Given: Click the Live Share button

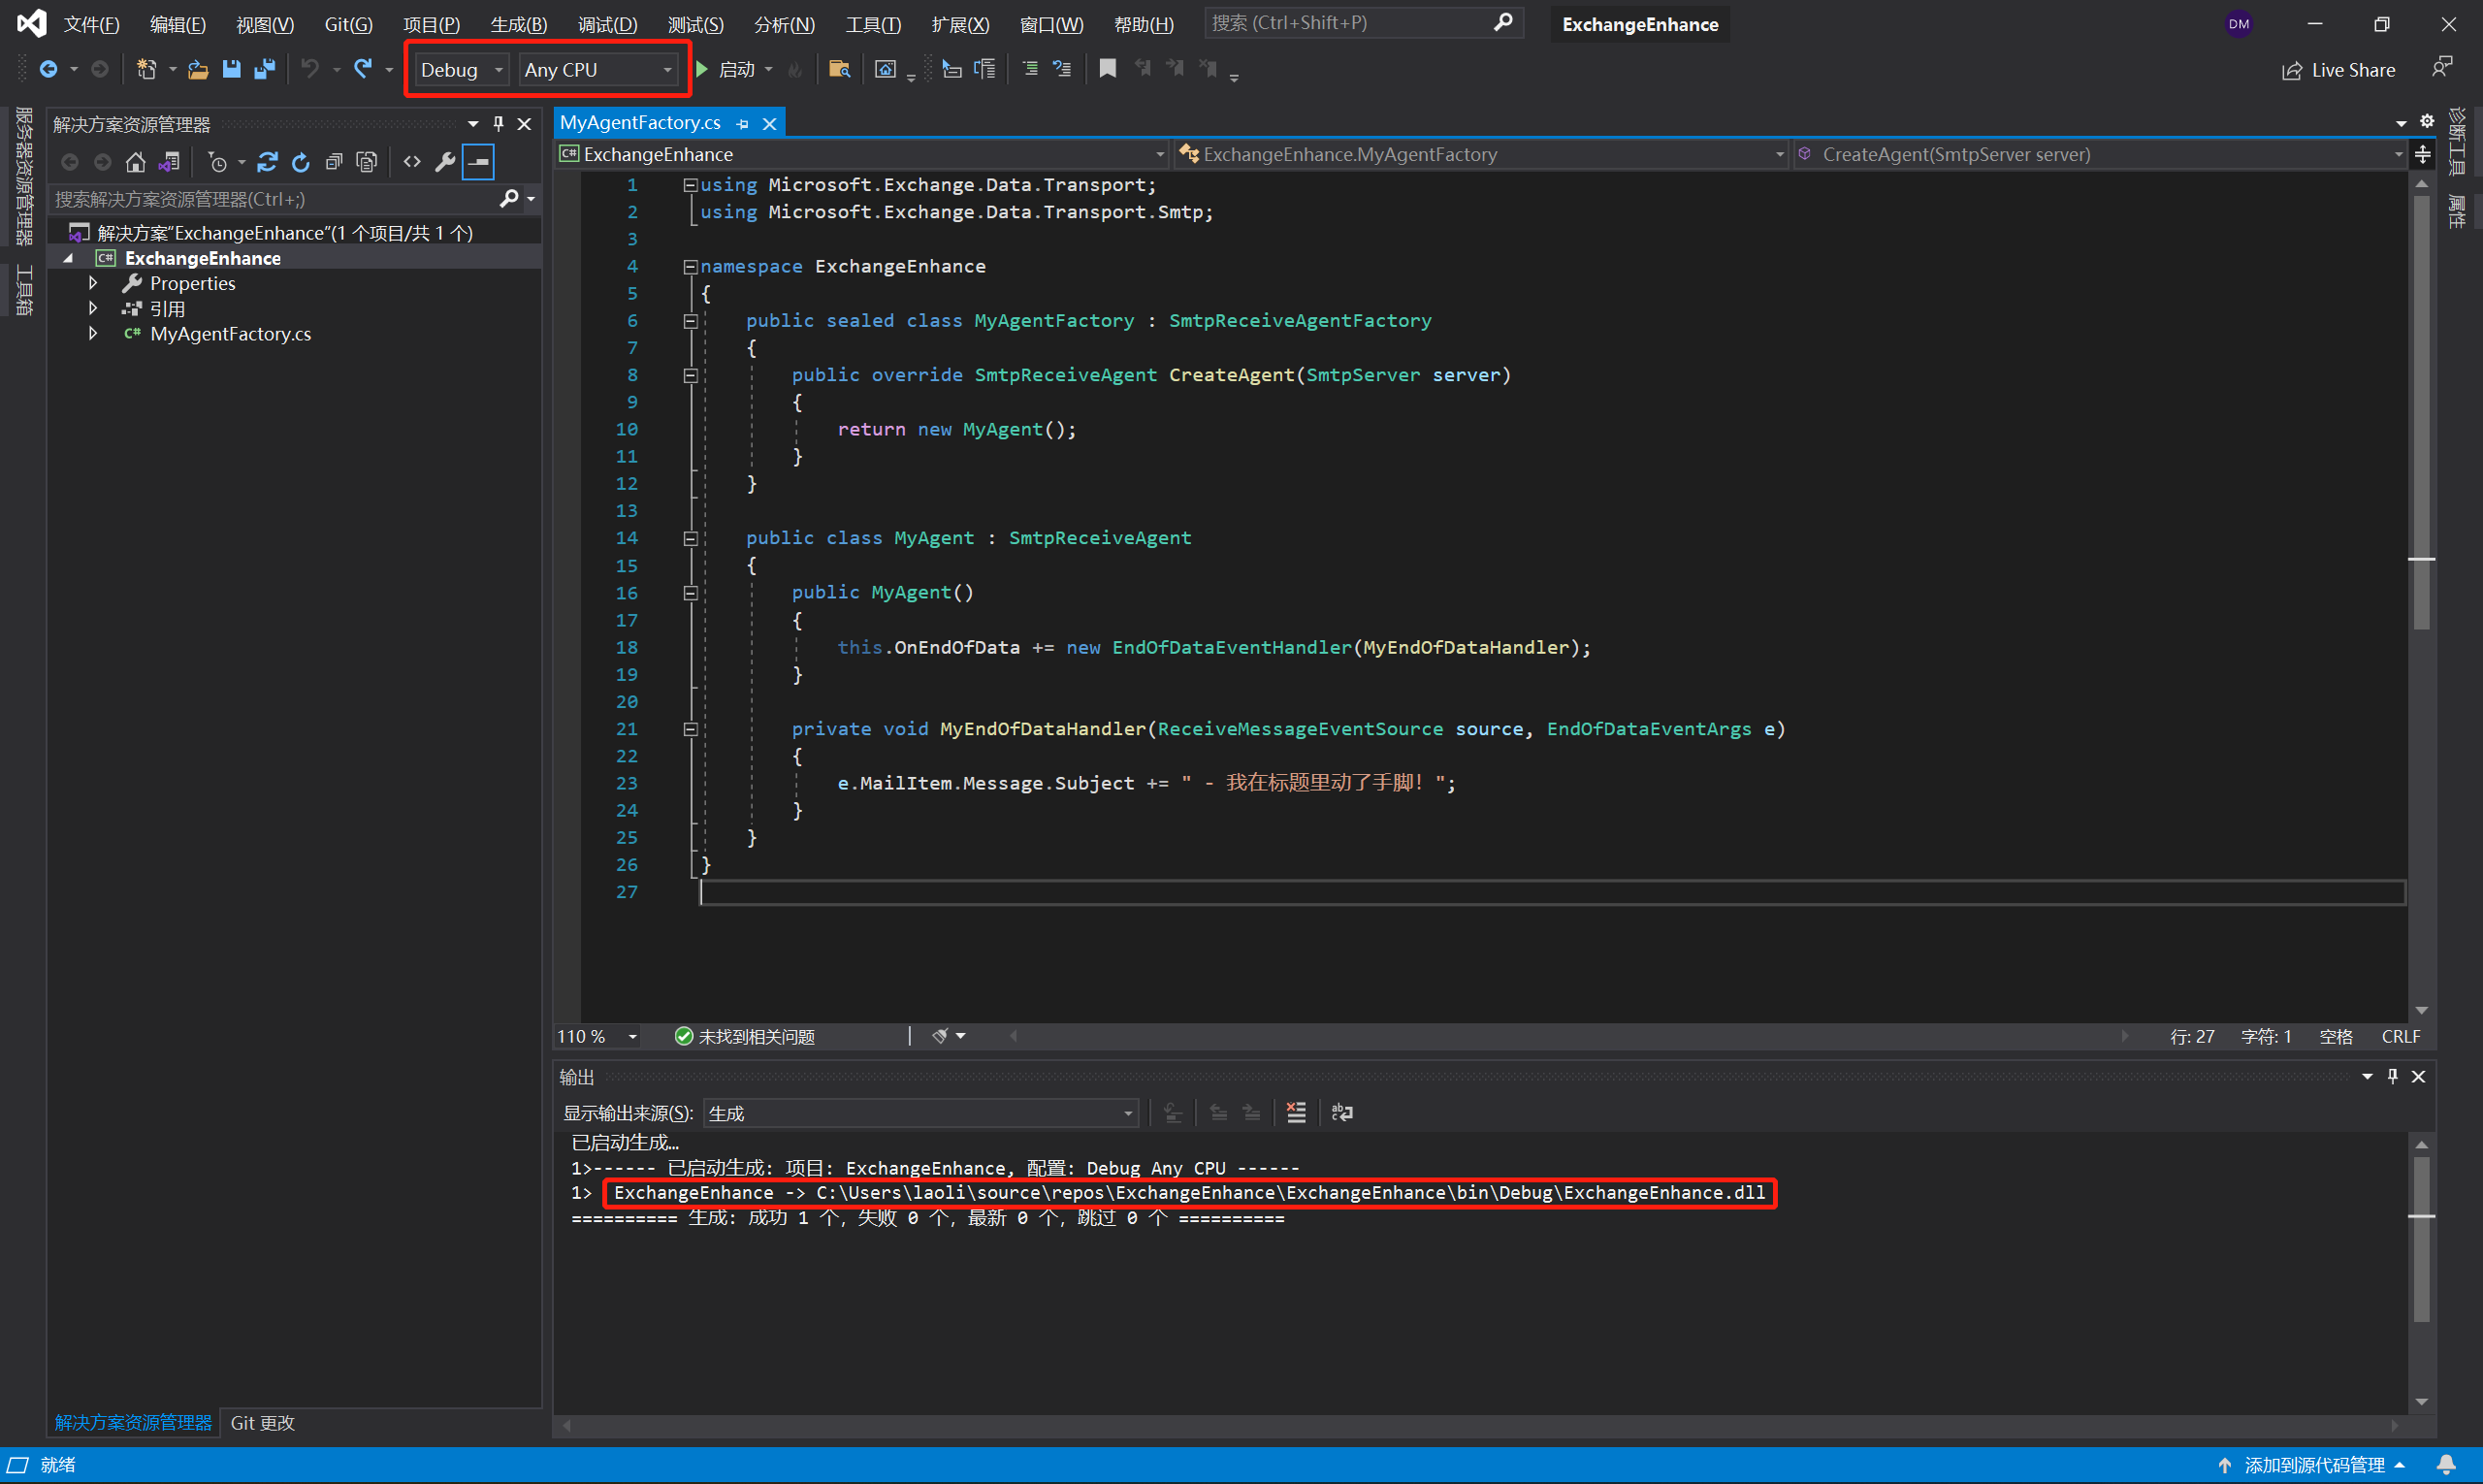Looking at the screenshot, I should coord(2338,70).
